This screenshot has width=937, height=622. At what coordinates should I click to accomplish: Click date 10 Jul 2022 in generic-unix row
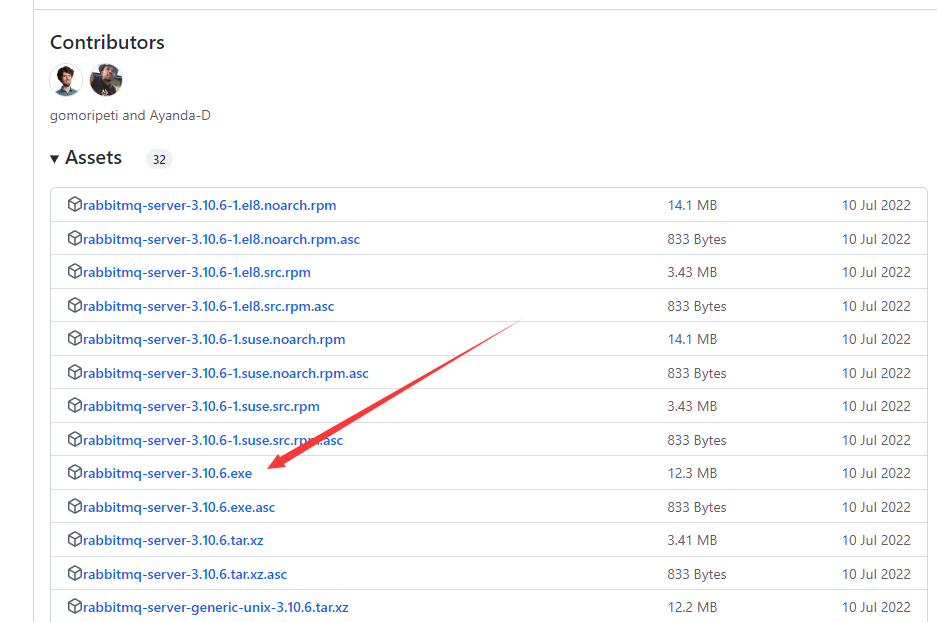pyautogui.click(x=876, y=607)
